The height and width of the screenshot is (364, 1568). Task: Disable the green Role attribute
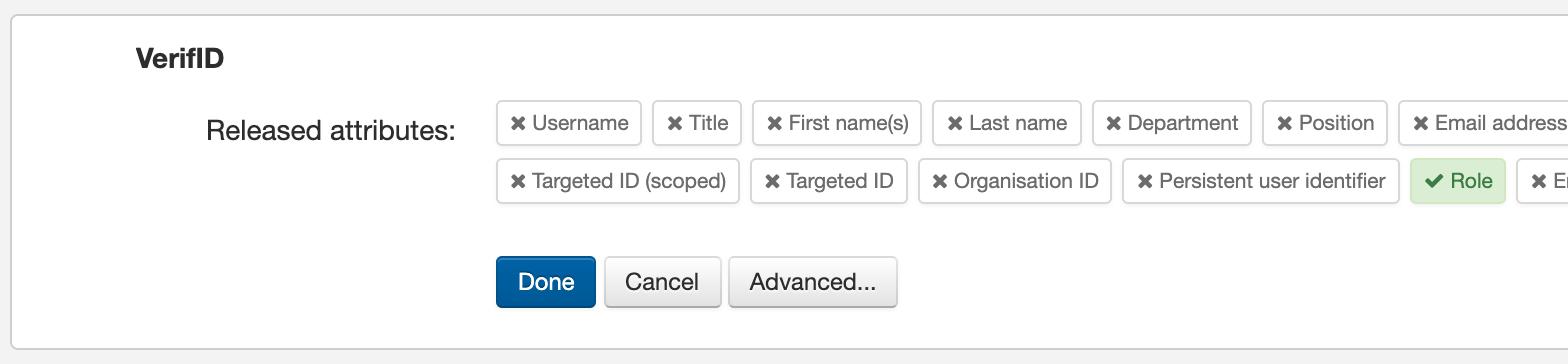[1458, 181]
